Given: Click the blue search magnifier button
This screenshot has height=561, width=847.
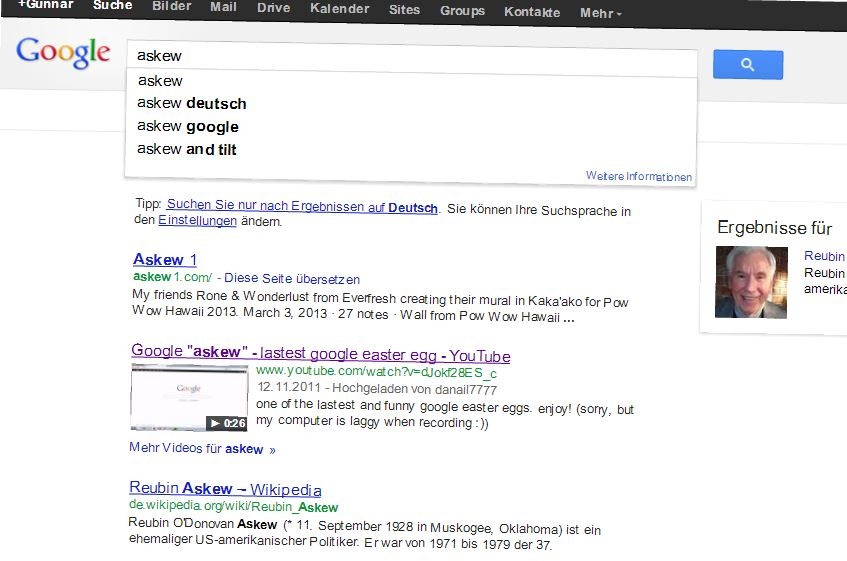Looking at the screenshot, I should [748, 65].
